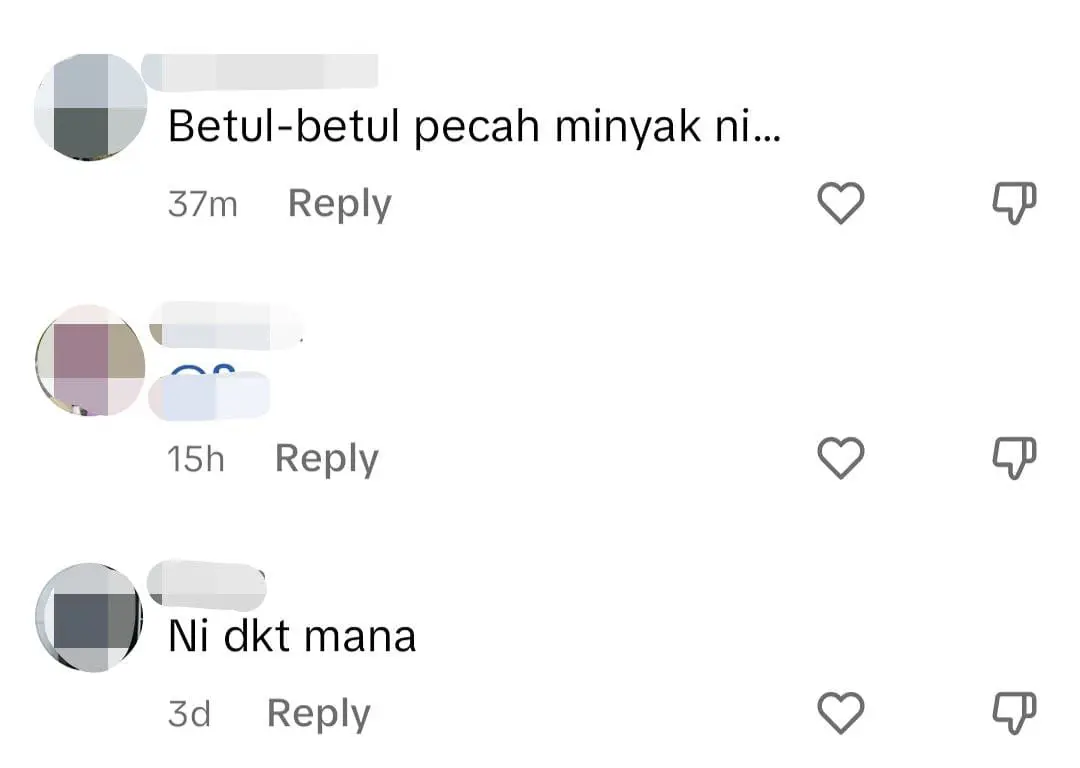The height and width of the screenshot is (768, 1080).
Task: View avatar of the 15h commenter
Action: pyautogui.click(x=91, y=361)
